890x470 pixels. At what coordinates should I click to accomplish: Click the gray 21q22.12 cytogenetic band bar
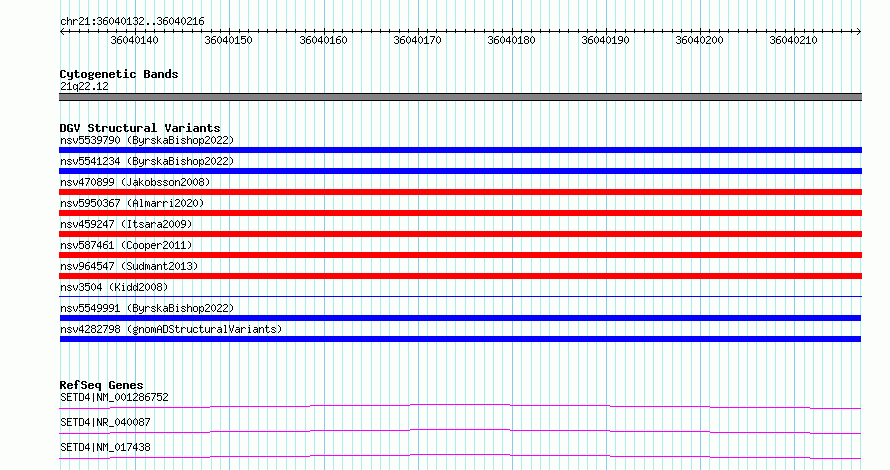tap(460, 97)
